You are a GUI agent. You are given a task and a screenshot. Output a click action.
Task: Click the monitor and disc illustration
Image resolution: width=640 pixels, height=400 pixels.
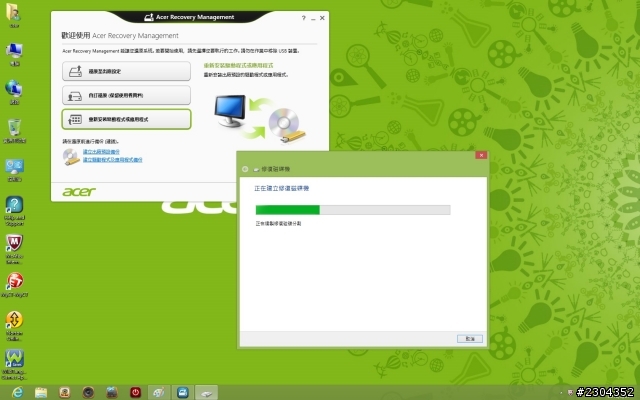coord(260,119)
